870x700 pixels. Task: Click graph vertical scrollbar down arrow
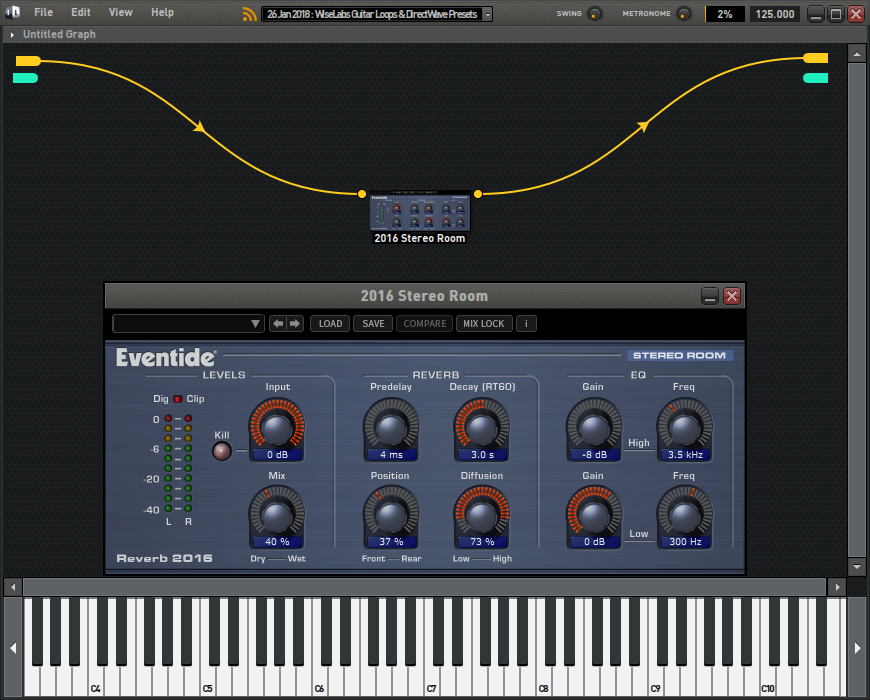[x=857, y=567]
